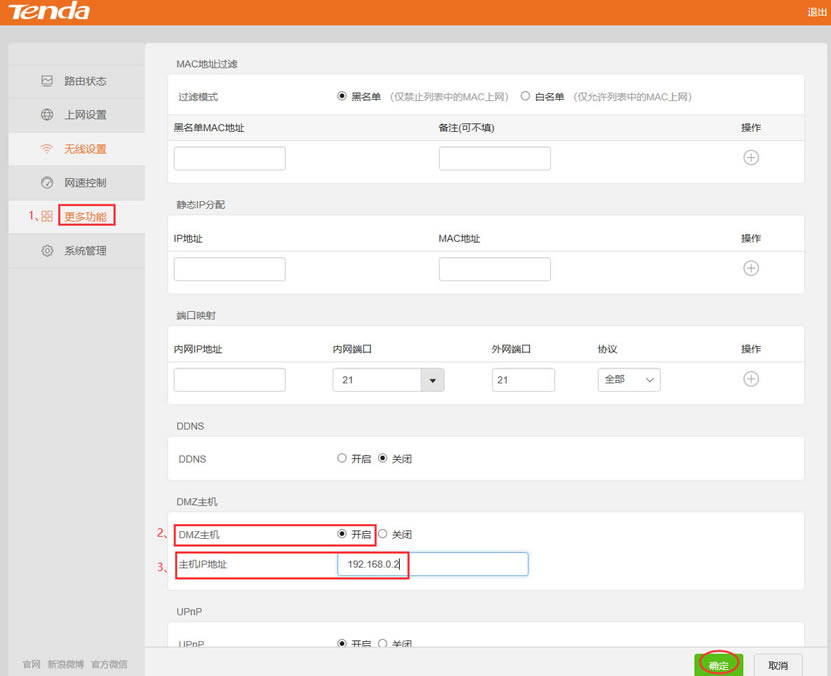Image resolution: width=831 pixels, height=676 pixels.
Task: Enable DDNS by selecting 开启
Action: [341, 458]
